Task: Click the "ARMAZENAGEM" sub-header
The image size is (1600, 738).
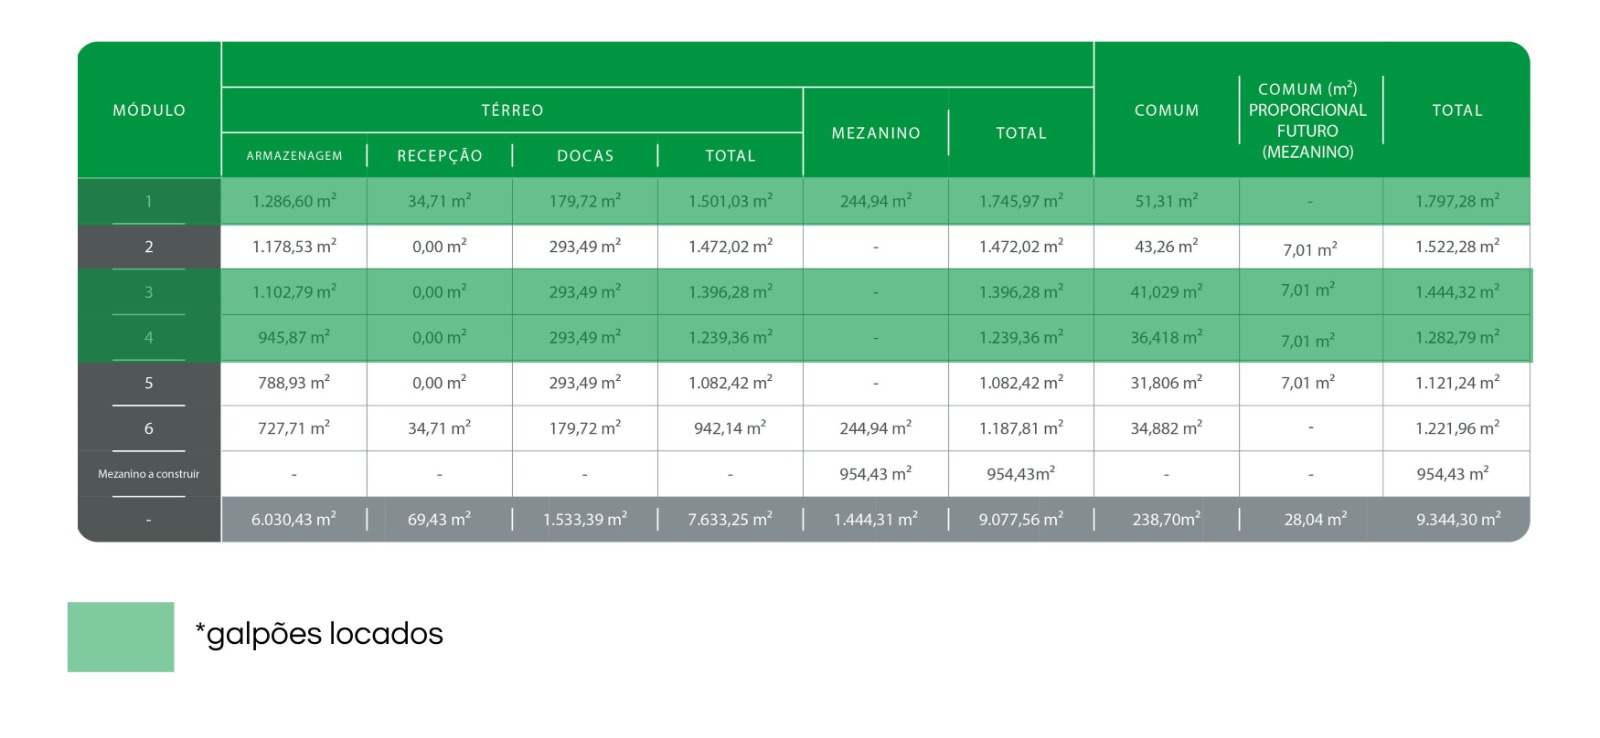Action: pyautogui.click(x=294, y=156)
